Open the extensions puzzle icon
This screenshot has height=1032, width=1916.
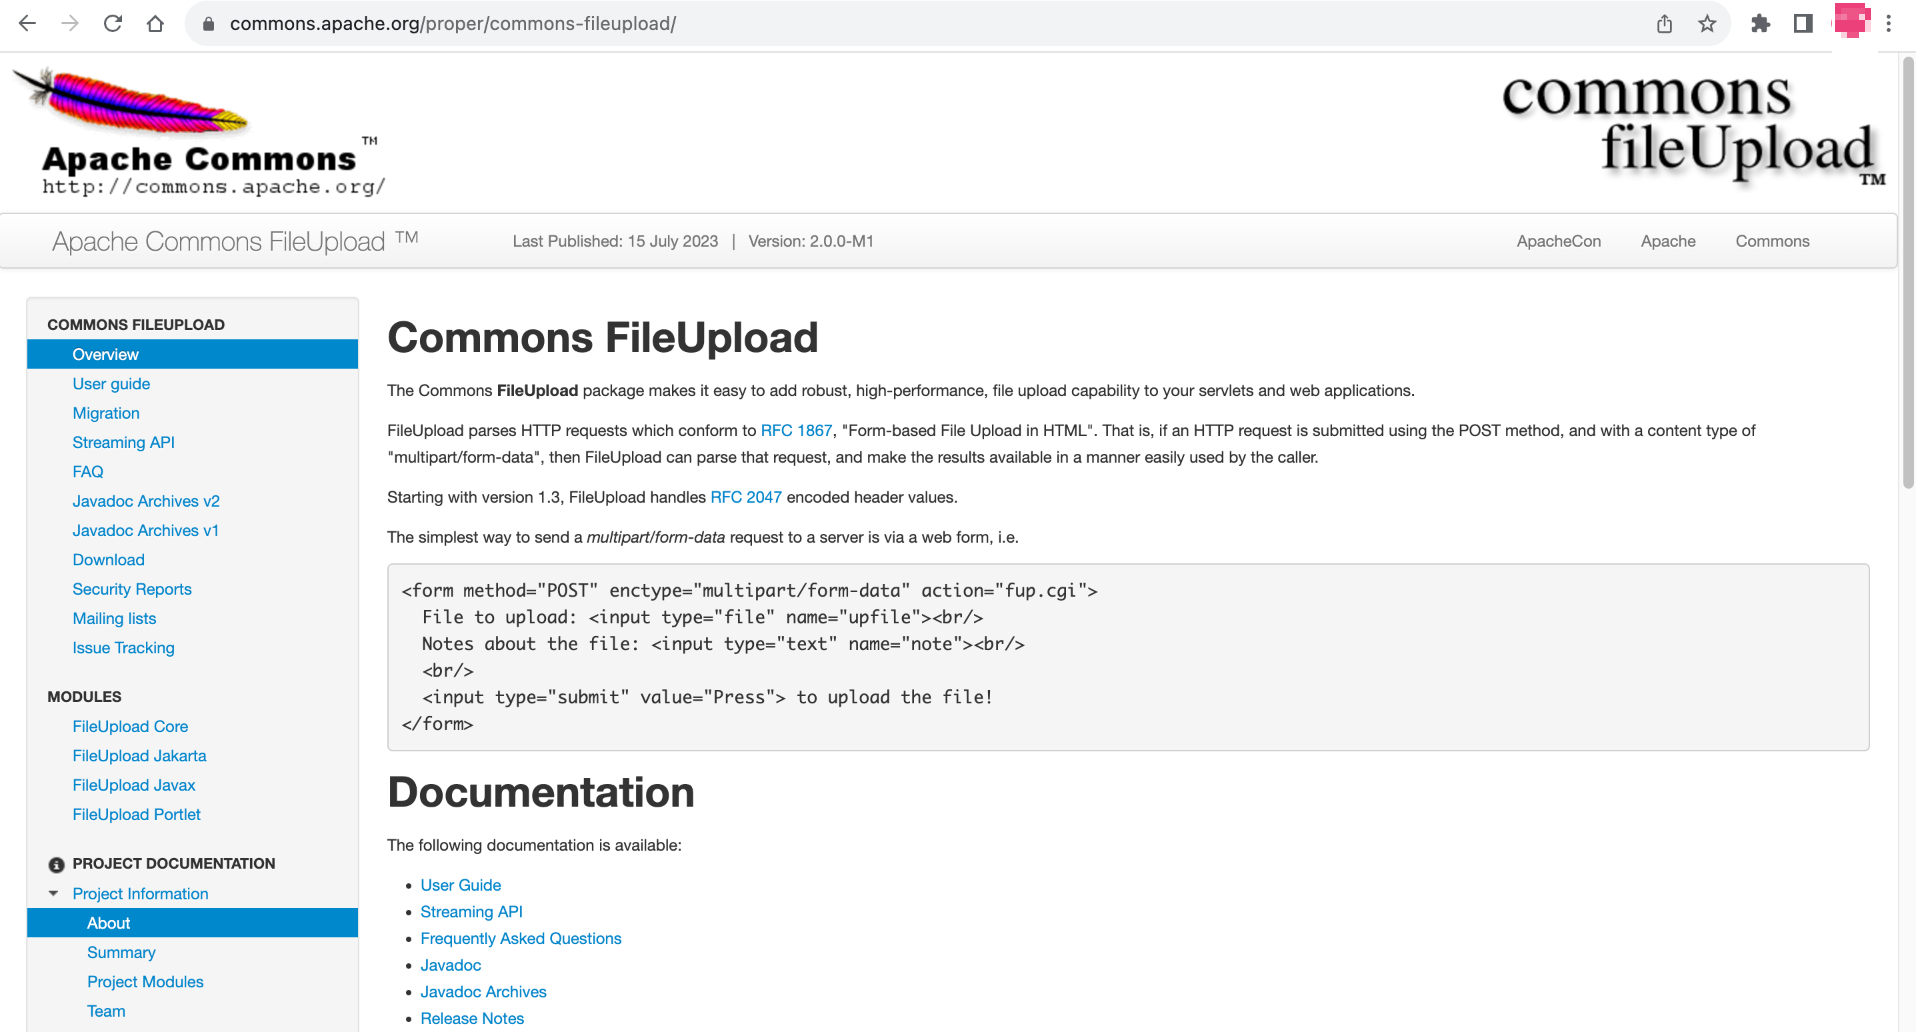(x=1760, y=24)
